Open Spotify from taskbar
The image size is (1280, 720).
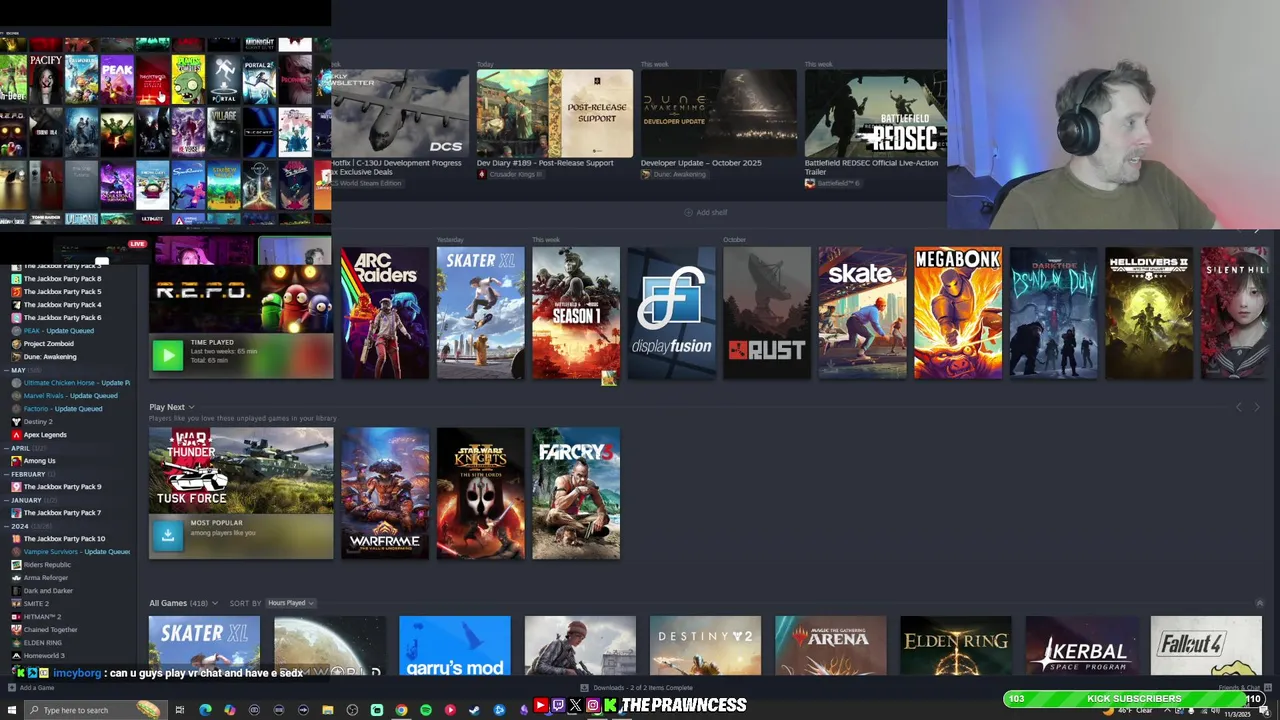[x=425, y=710]
